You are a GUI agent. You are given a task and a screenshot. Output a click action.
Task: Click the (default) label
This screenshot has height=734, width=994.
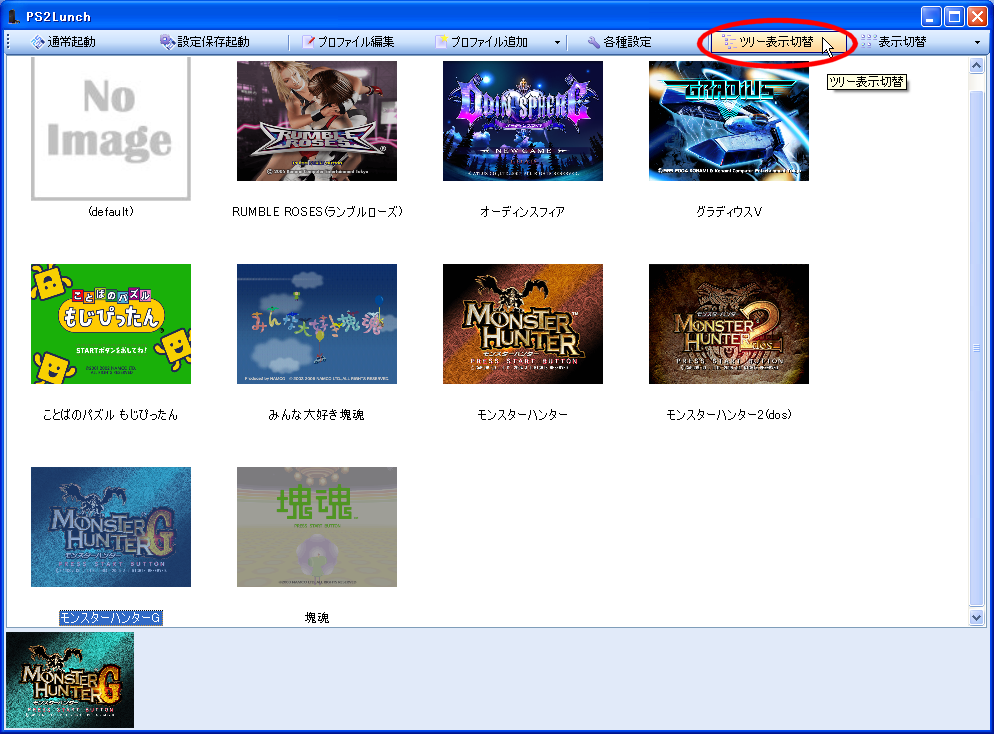(x=111, y=212)
